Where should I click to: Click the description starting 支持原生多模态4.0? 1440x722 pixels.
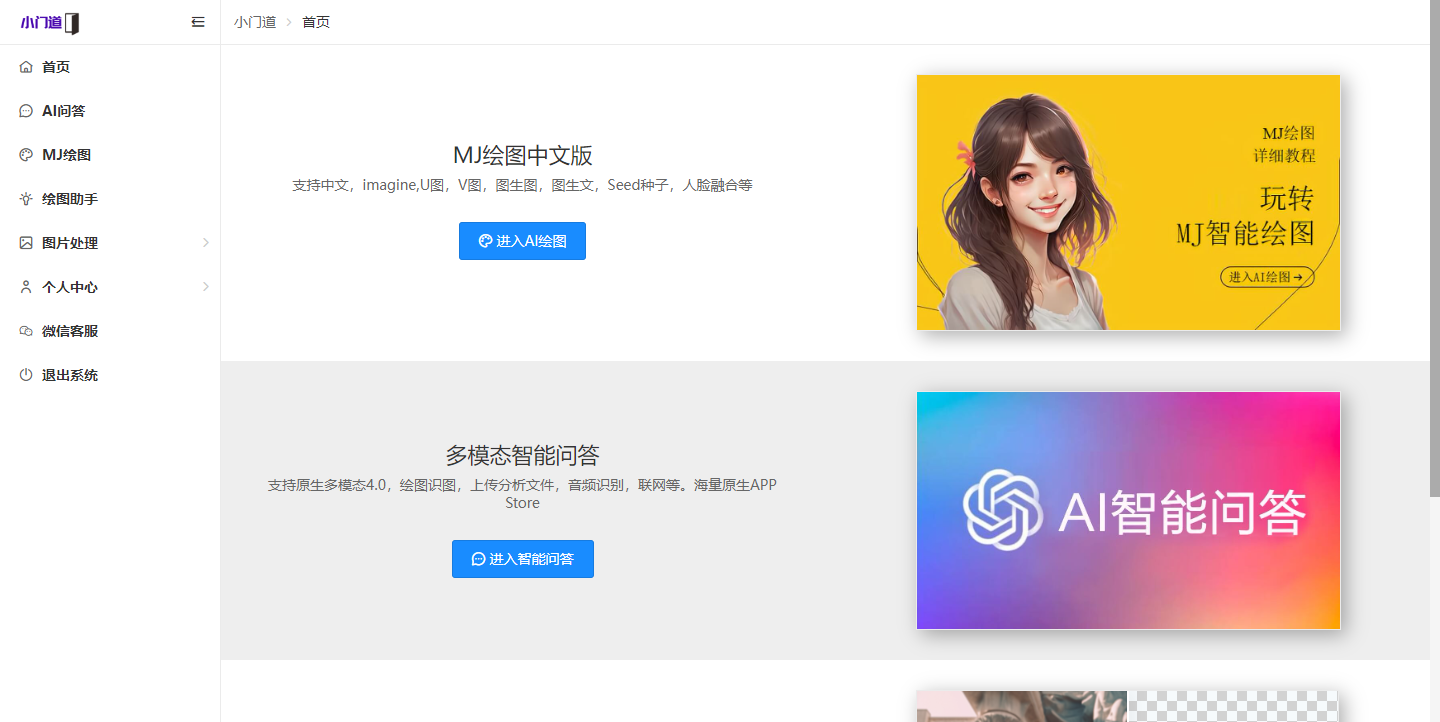522,494
